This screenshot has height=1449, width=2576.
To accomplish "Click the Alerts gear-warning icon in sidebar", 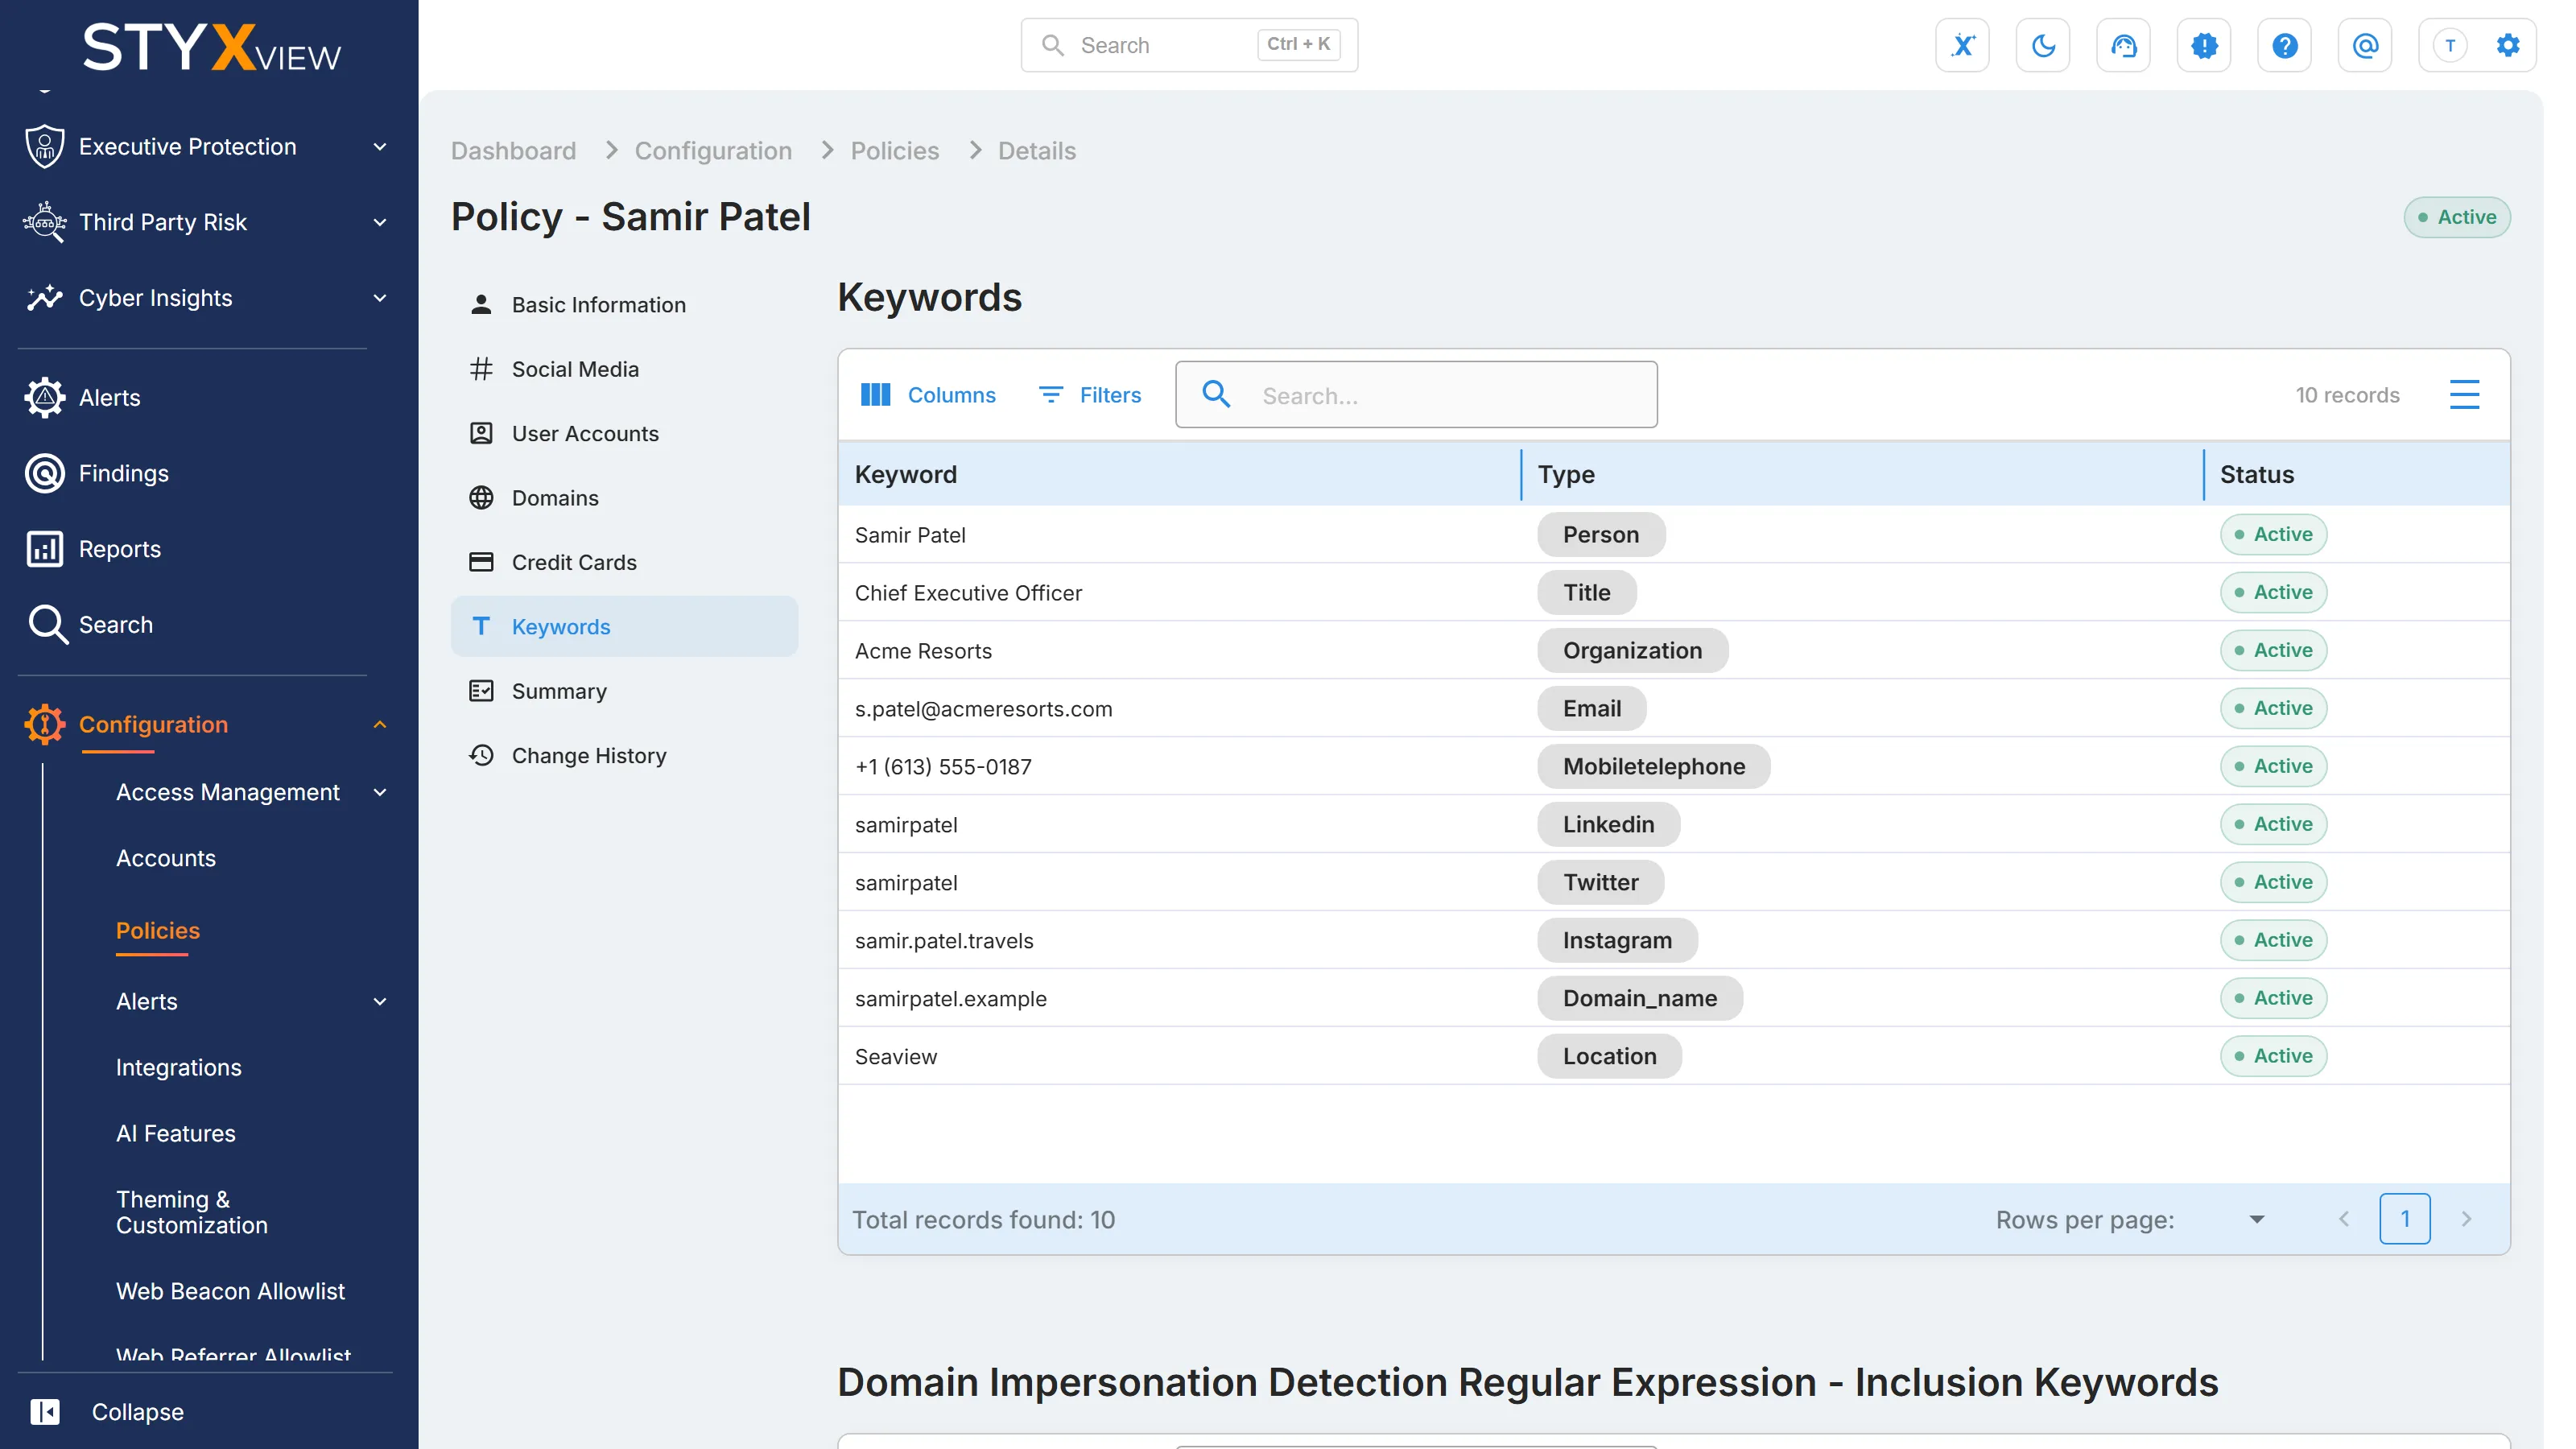I will click(x=45, y=397).
